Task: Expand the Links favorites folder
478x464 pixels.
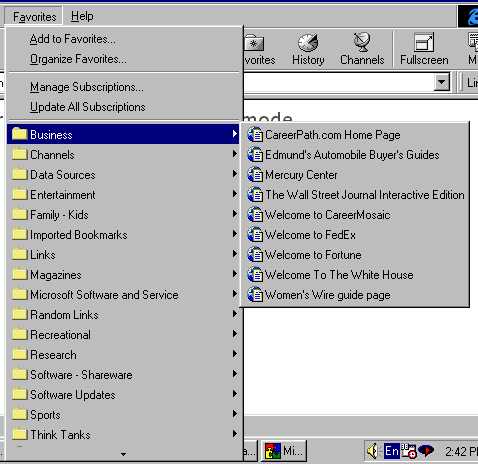Action: click(x=123, y=255)
